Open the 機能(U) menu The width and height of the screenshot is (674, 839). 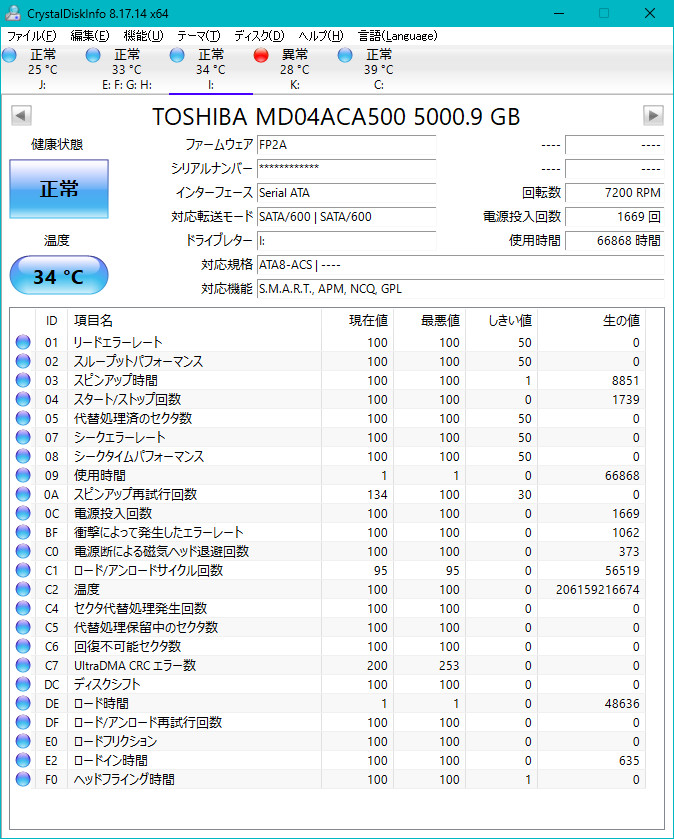143,36
